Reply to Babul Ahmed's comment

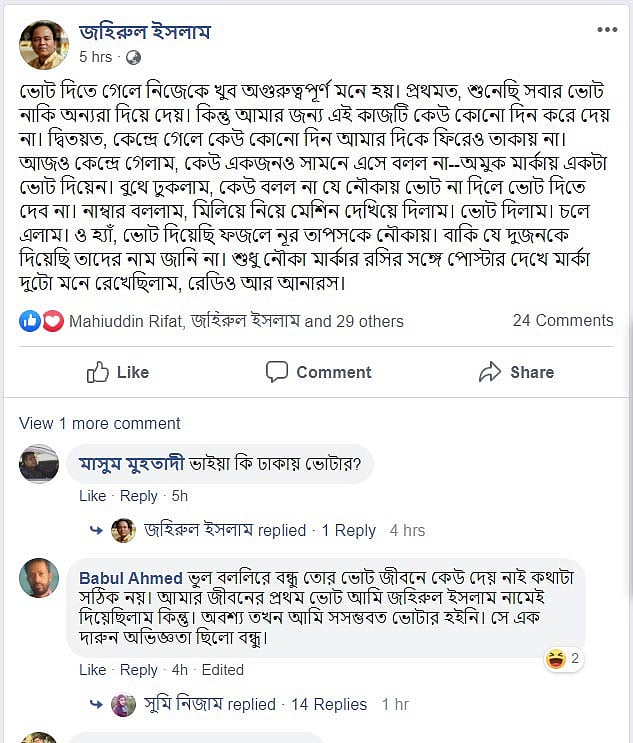(138, 670)
